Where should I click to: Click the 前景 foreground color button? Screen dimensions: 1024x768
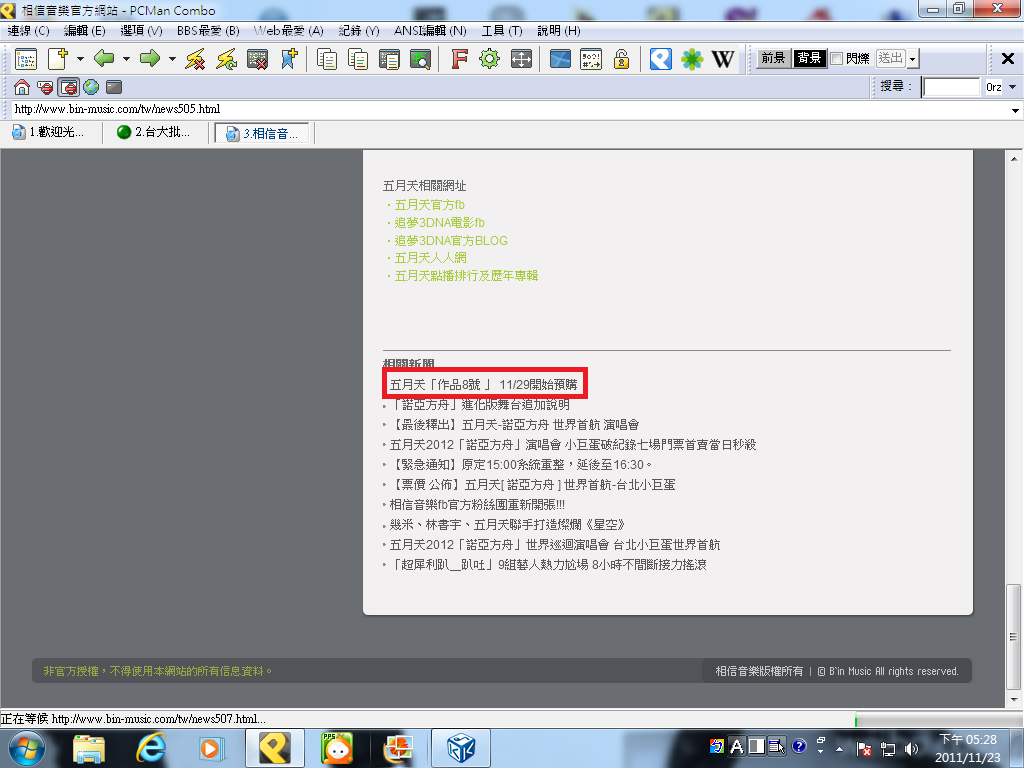pos(773,59)
